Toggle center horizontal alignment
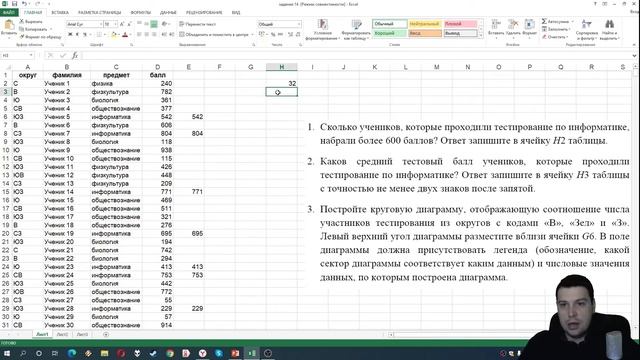 [147, 35]
